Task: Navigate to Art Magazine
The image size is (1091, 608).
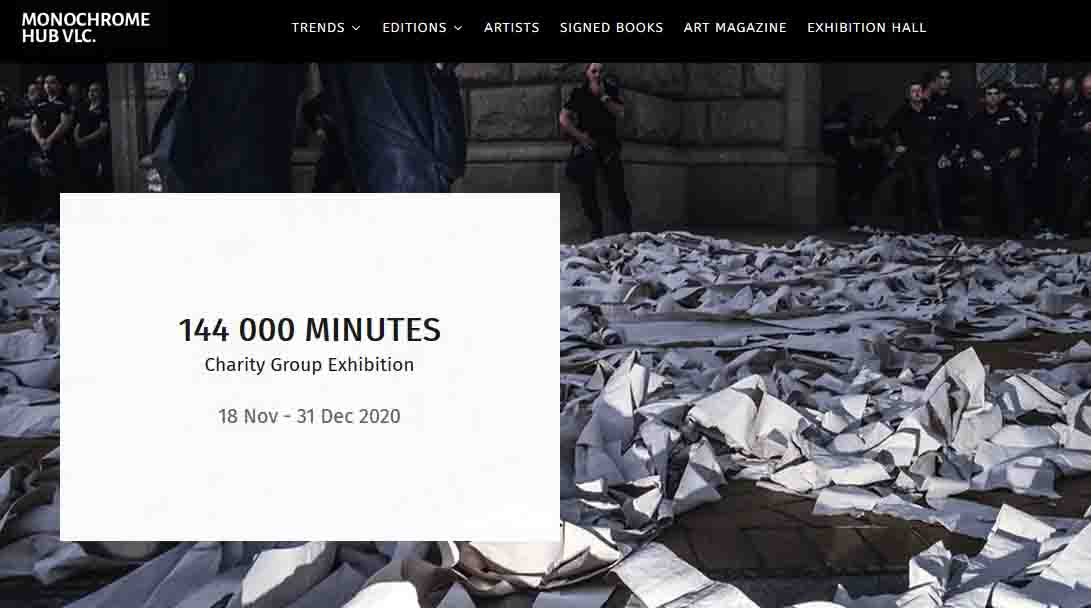Action: click(735, 28)
